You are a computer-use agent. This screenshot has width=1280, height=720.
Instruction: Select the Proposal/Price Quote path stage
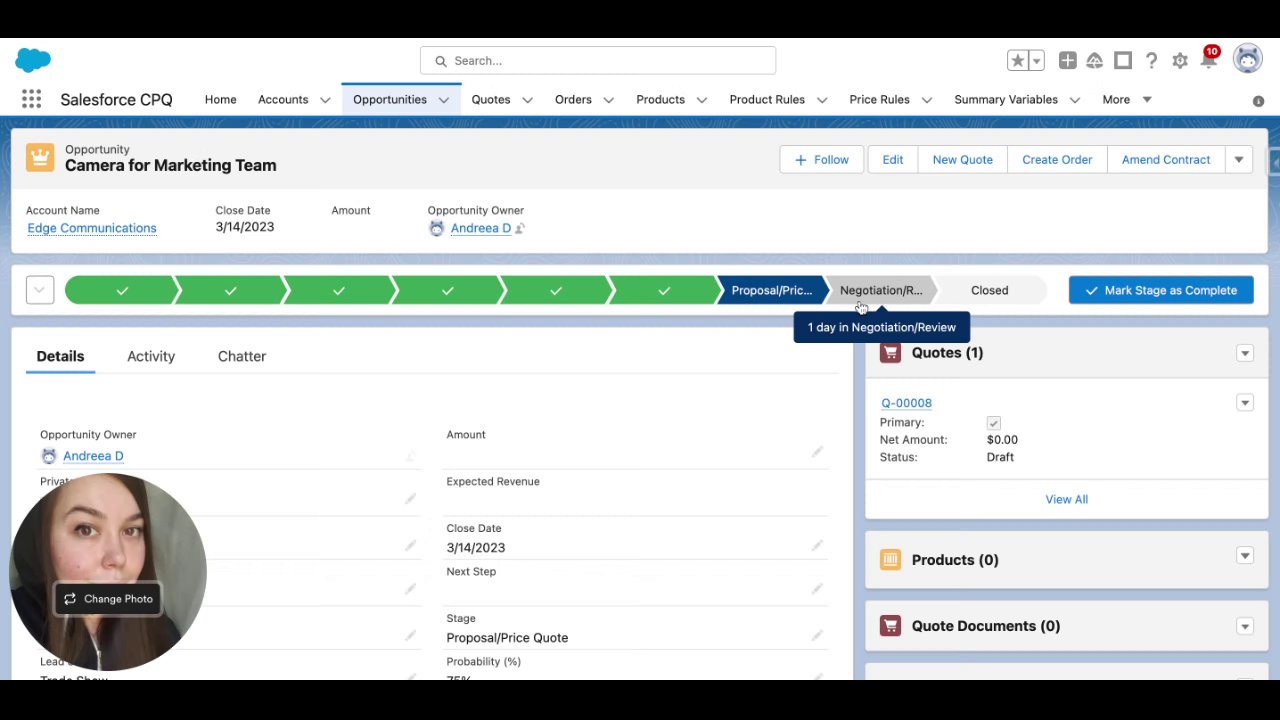click(771, 290)
